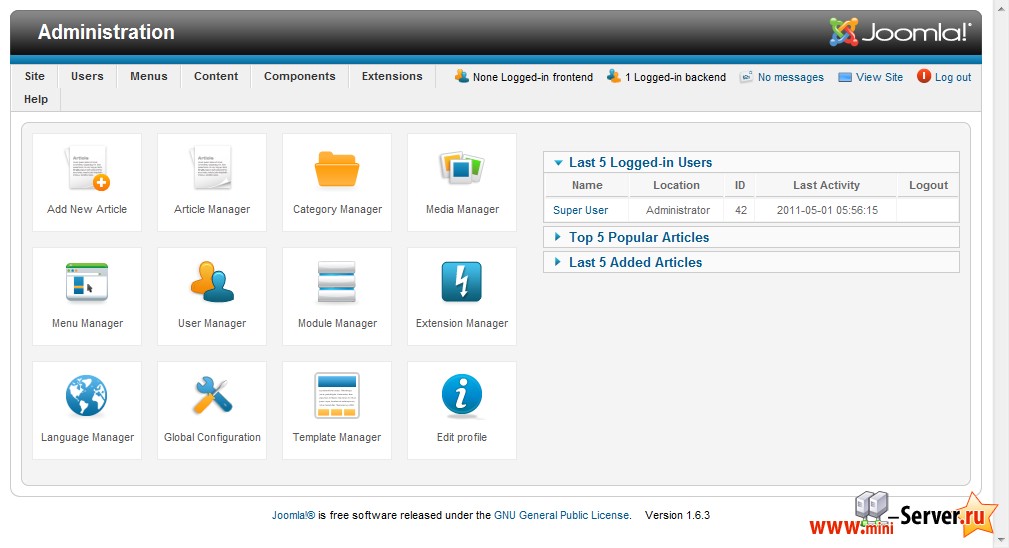The image size is (1009, 548).
Task: Click the Joomla! logo in header
Action: click(900, 32)
